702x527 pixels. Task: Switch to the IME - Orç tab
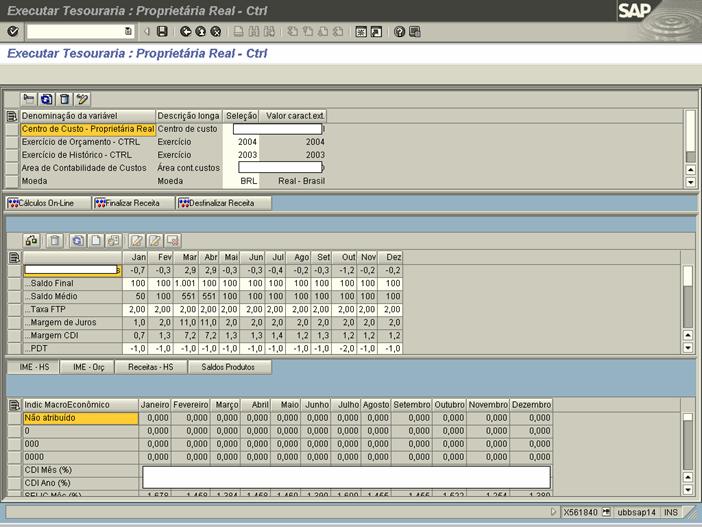pos(88,367)
